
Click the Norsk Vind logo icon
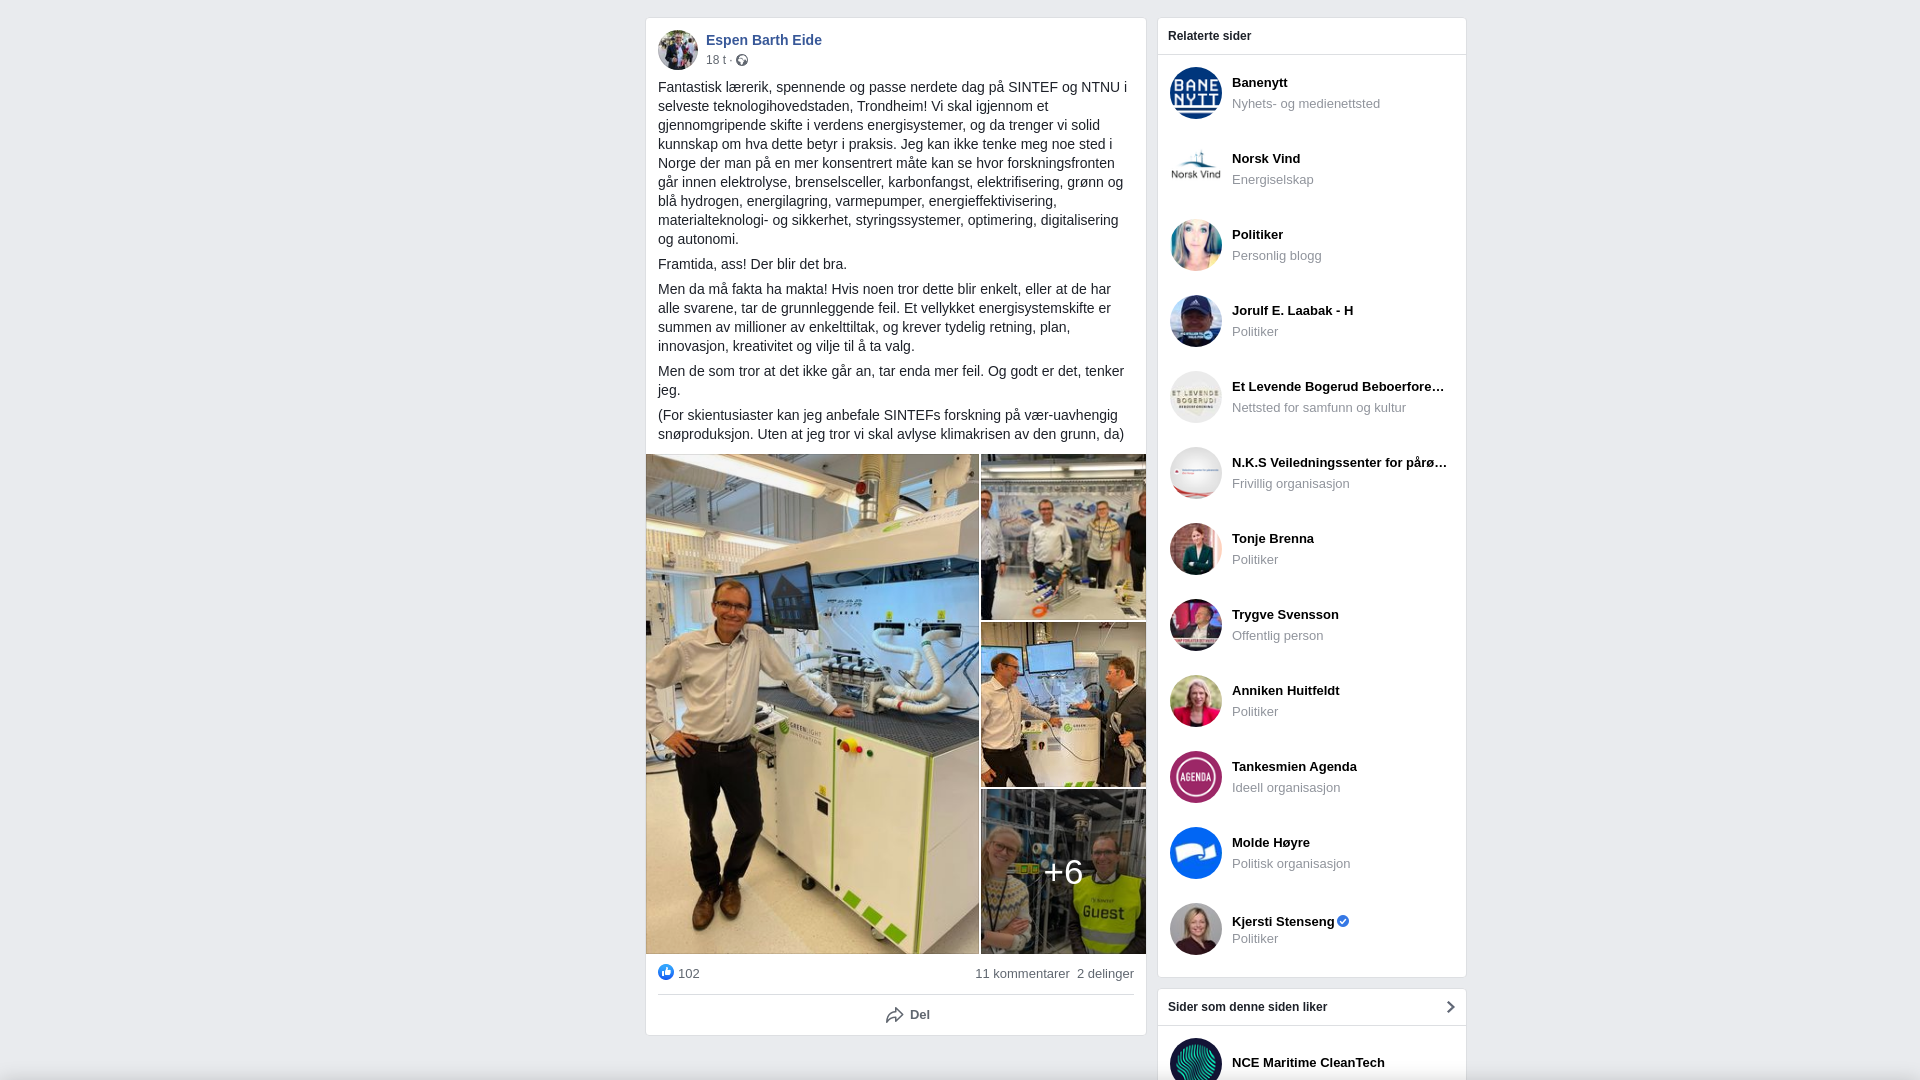coord(1196,169)
